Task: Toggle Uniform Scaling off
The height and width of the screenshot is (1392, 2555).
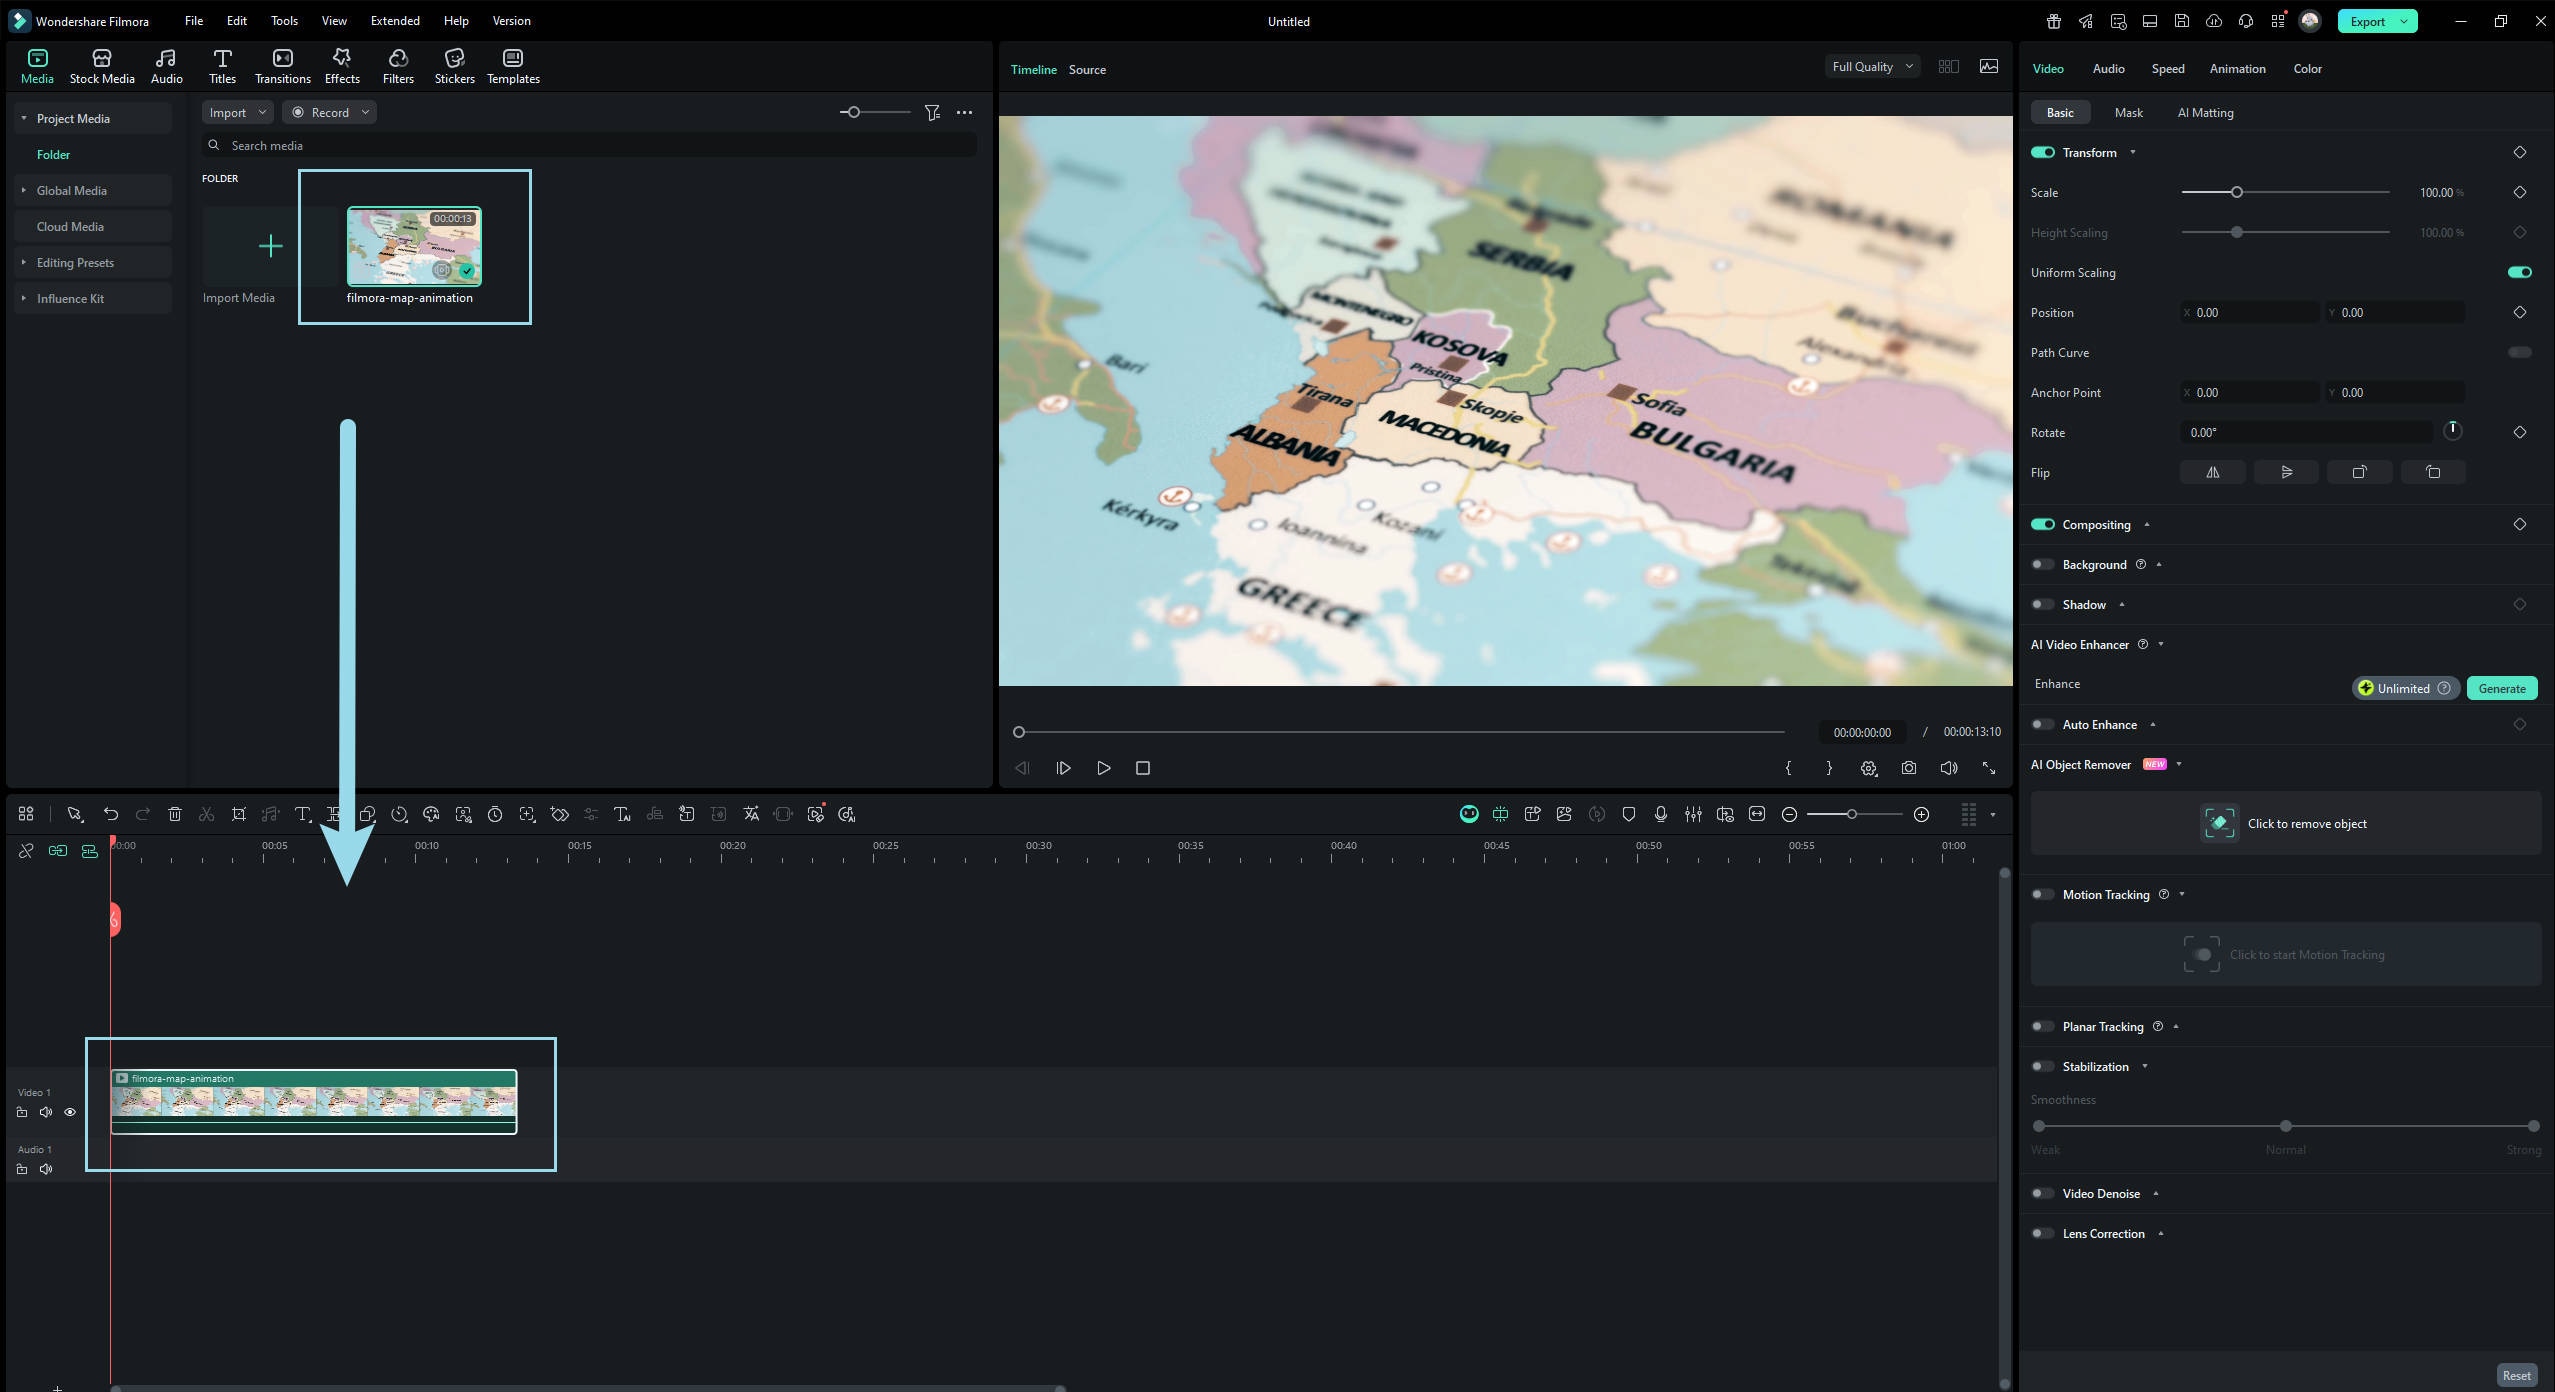Action: coord(2518,272)
